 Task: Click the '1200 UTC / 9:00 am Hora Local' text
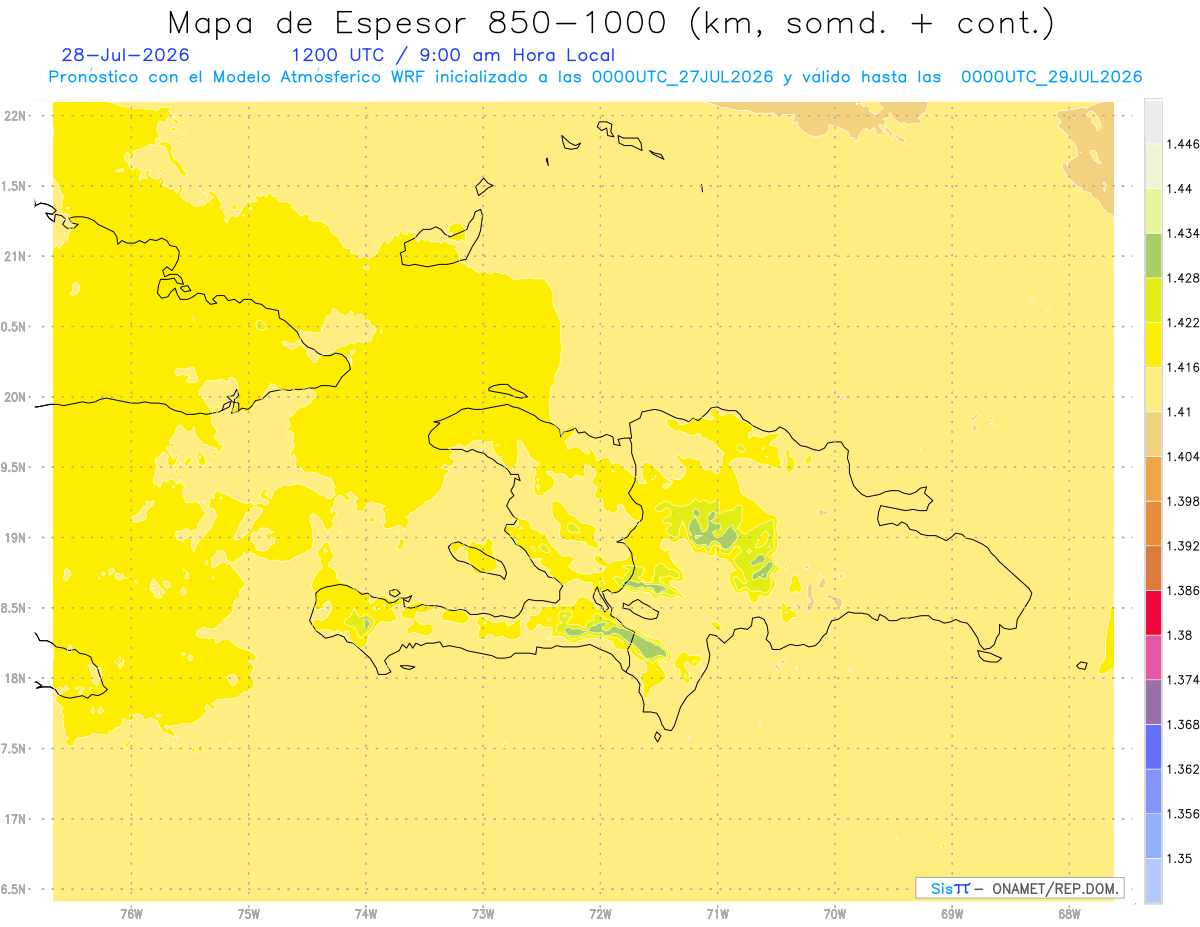[453, 56]
